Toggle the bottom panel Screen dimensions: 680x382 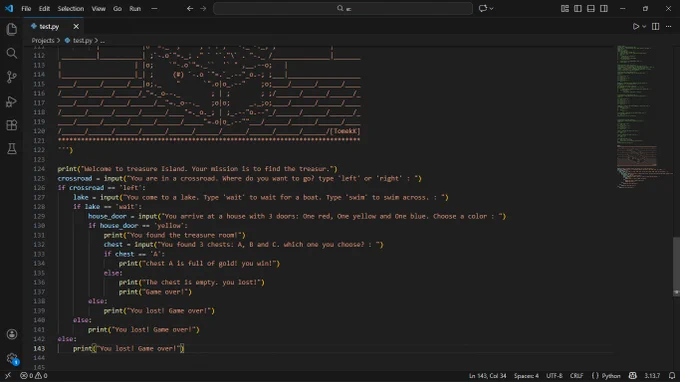click(591, 8)
